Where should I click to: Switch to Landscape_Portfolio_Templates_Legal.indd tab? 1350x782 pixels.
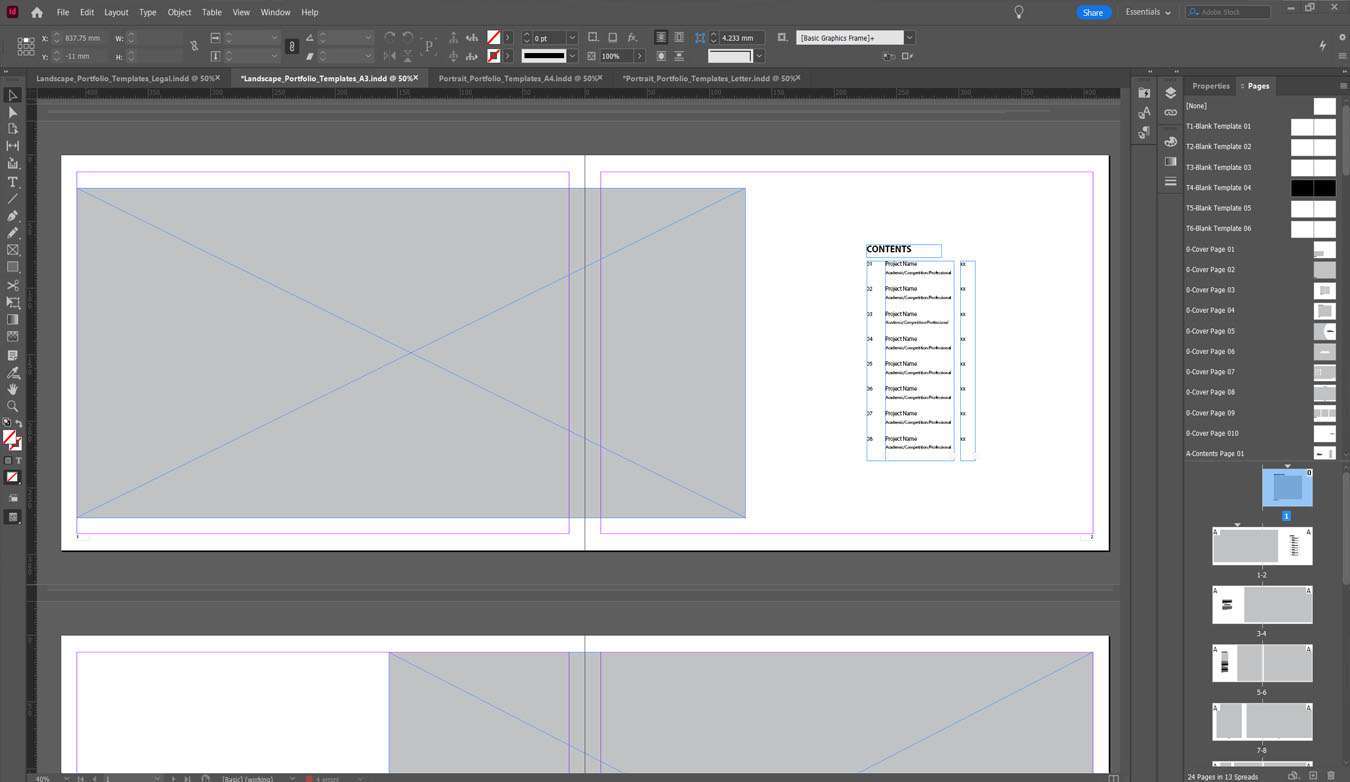click(124, 78)
